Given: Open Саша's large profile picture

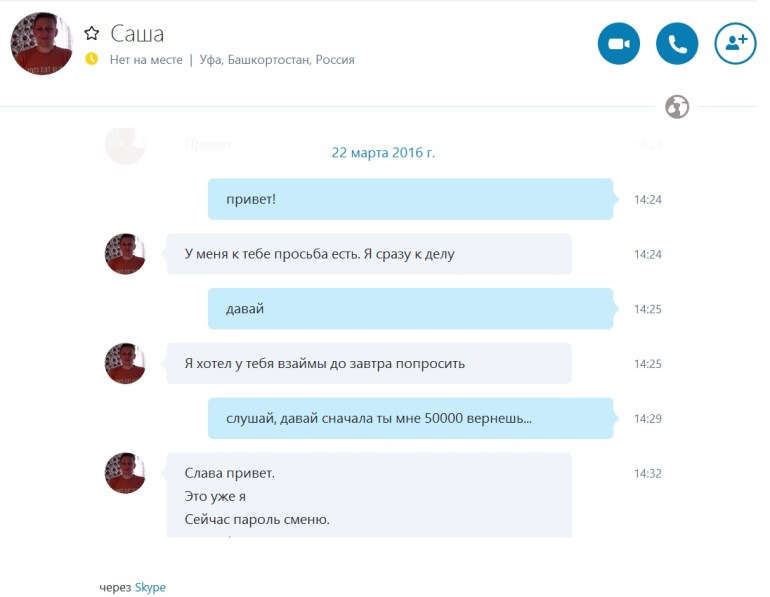Looking at the screenshot, I should [41, 44].
